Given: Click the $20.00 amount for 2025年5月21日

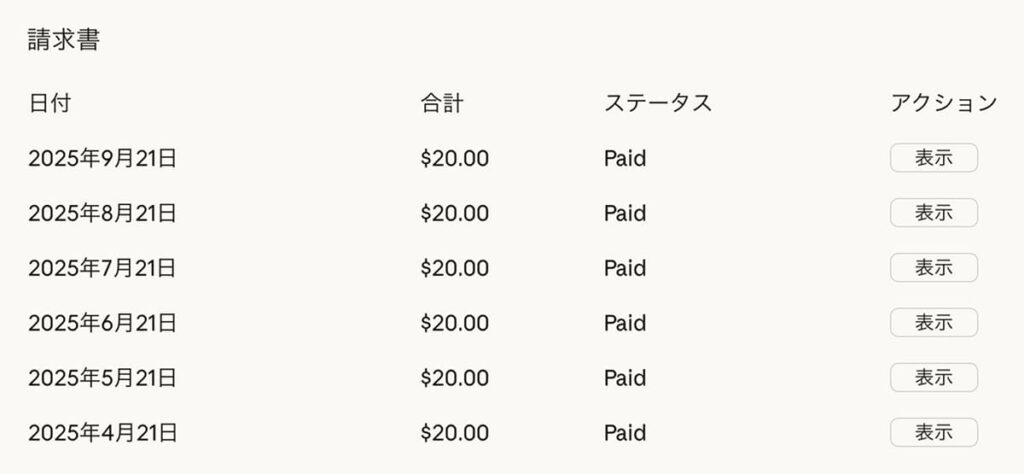Looking at the screenshot, I should (x=455, y=378).
